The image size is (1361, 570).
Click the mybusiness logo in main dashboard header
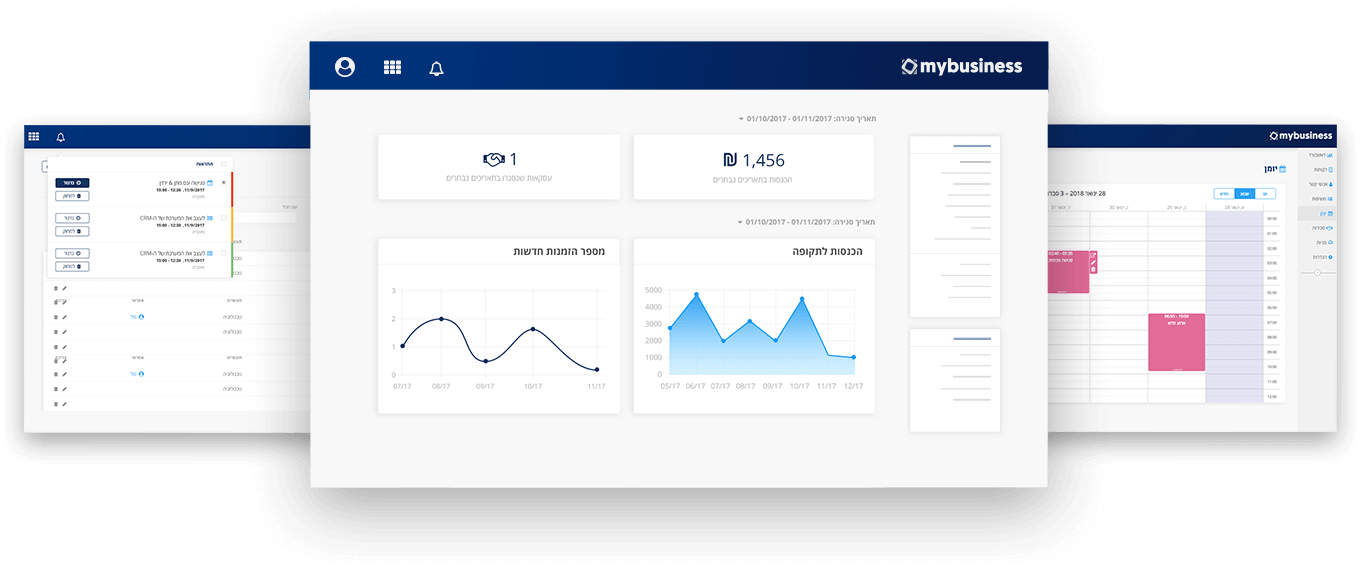(x=961, y=66)
